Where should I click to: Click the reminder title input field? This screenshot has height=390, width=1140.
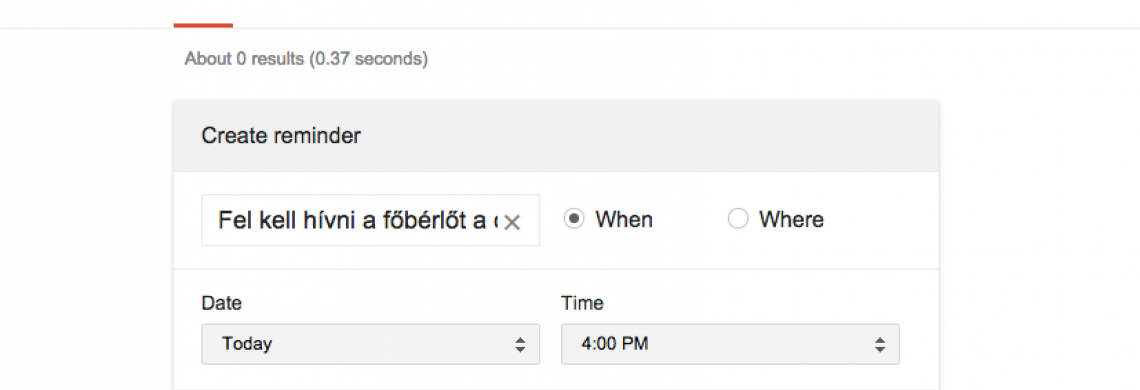coord(370,220)
